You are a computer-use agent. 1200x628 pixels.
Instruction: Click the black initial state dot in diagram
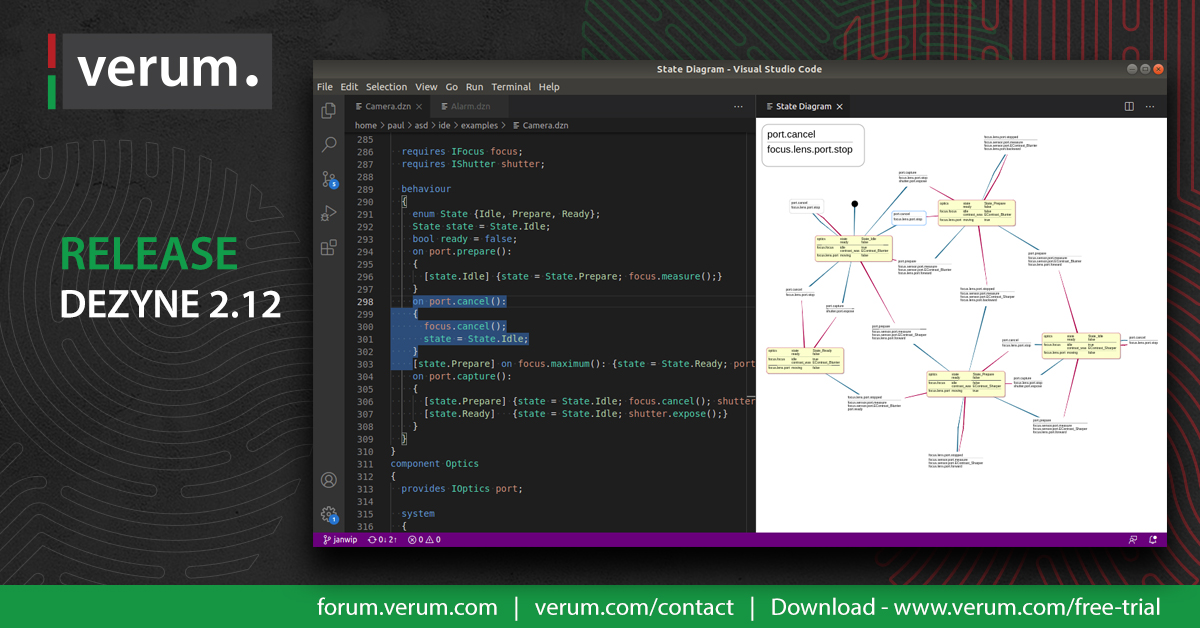coord(854,204)
